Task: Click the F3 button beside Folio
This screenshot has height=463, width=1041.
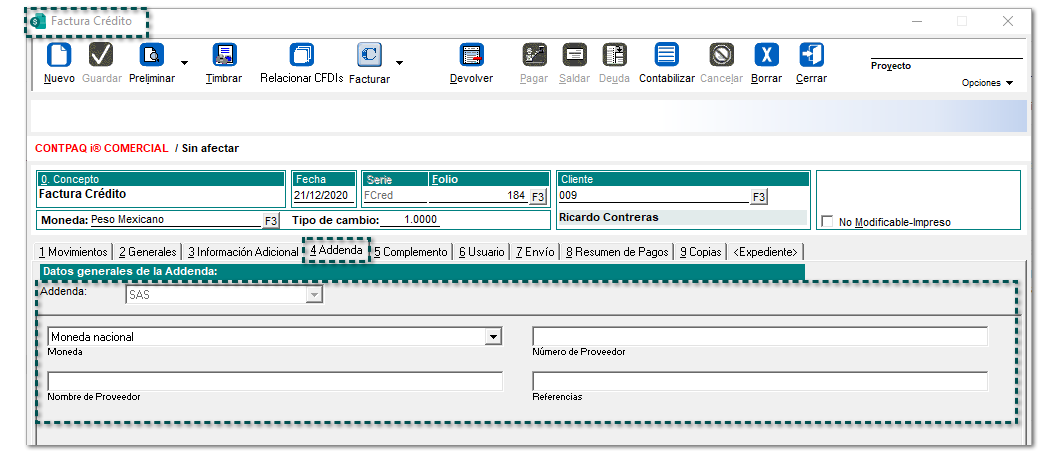Action: [538, 196]
